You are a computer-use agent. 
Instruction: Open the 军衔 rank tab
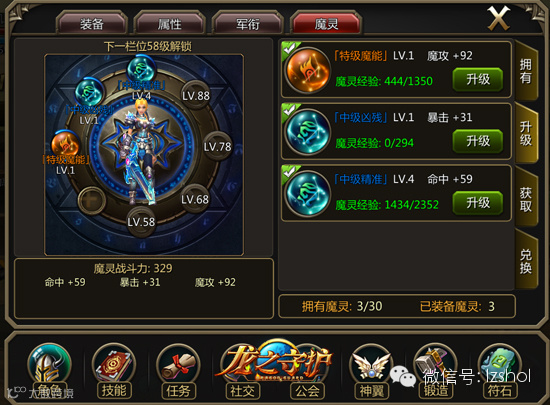[248, 24]
